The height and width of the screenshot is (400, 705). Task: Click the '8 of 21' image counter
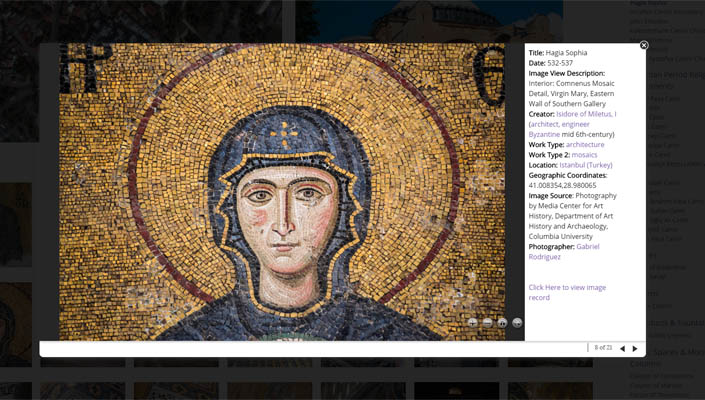(x=602, y=348)
